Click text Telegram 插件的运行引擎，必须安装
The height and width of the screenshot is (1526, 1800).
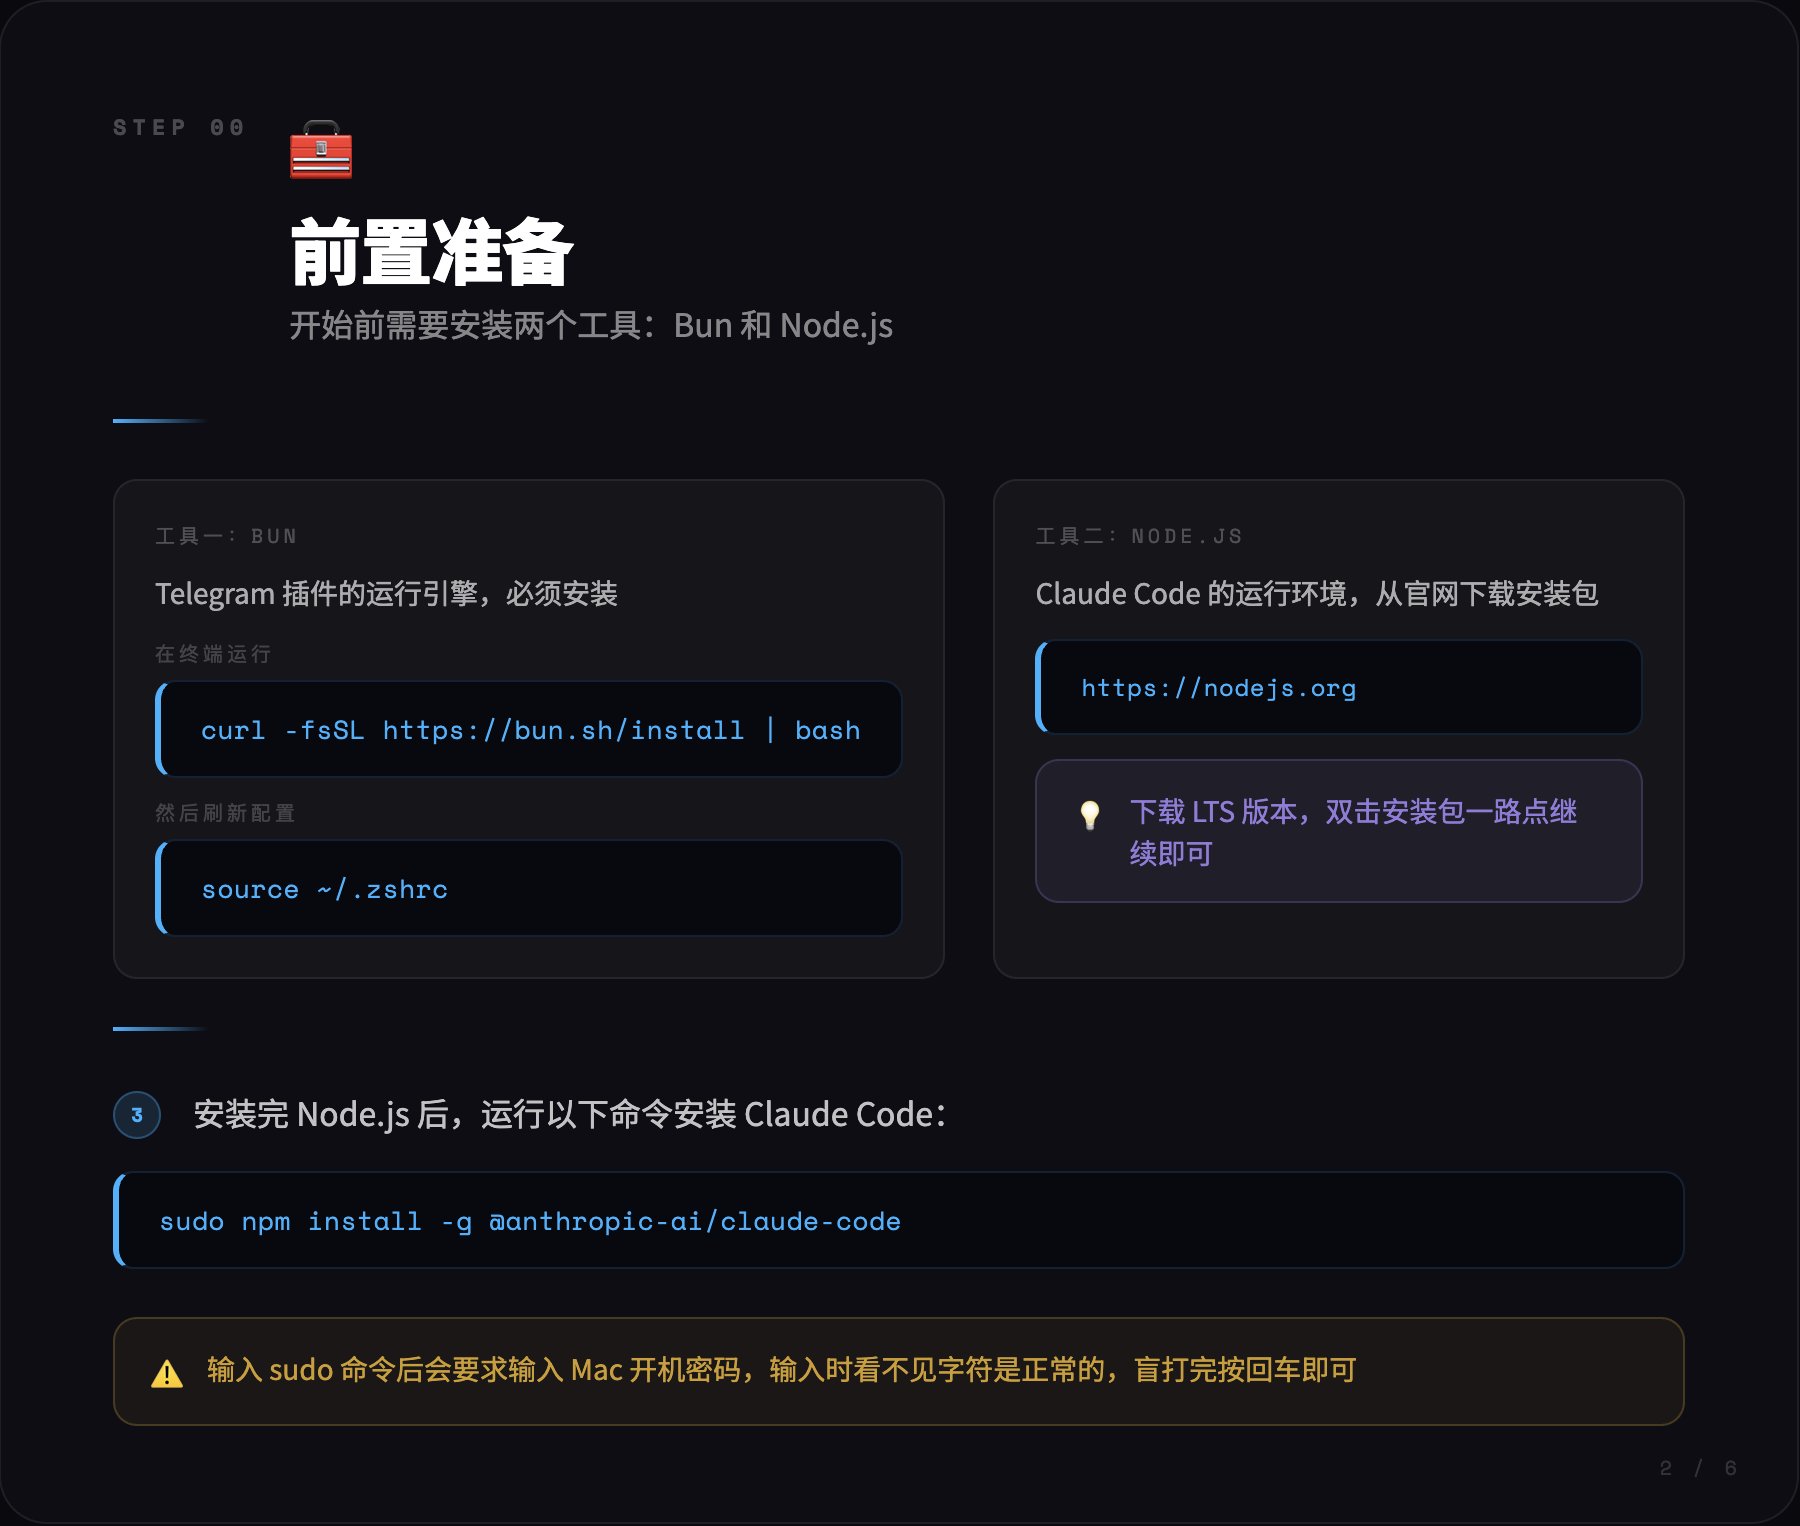point(386,594)
